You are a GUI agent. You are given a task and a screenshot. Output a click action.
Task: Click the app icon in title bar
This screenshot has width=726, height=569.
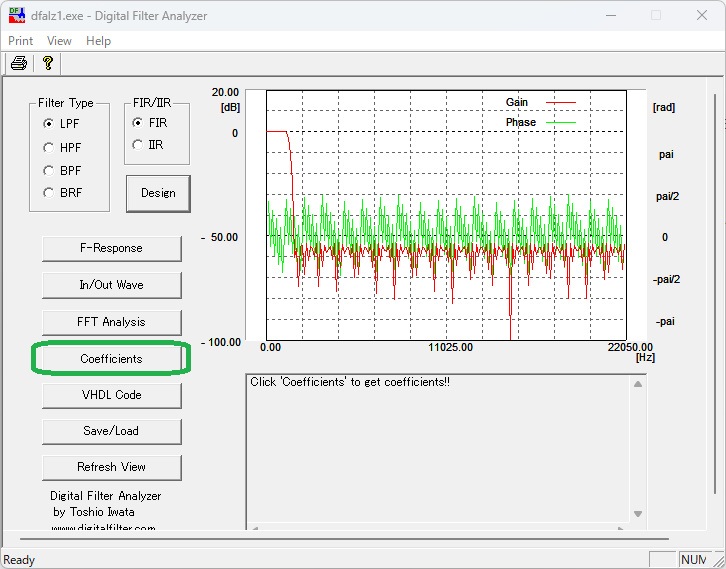pyautogui.click(x=18, y=15)
